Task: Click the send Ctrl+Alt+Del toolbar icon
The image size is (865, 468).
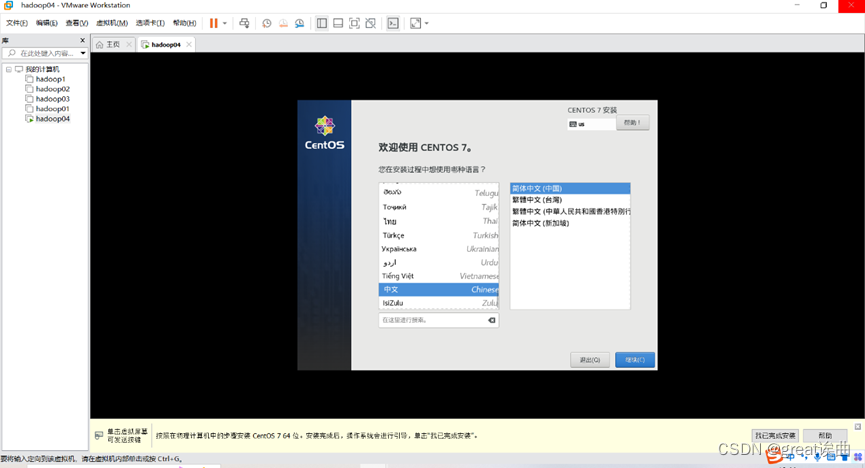Action: [244, 23]
